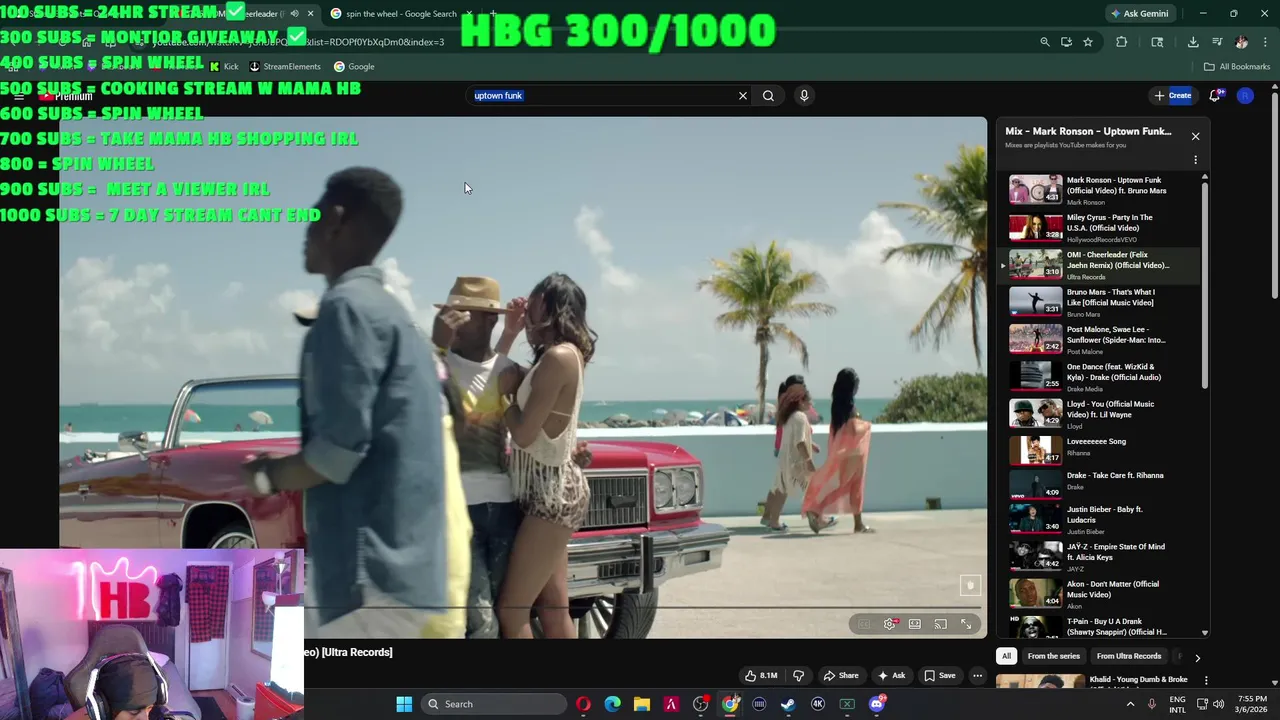Open the Kick bookmark
This screenshot has height=720, width=1280.
pyautogui.click(x=224, y=67)
